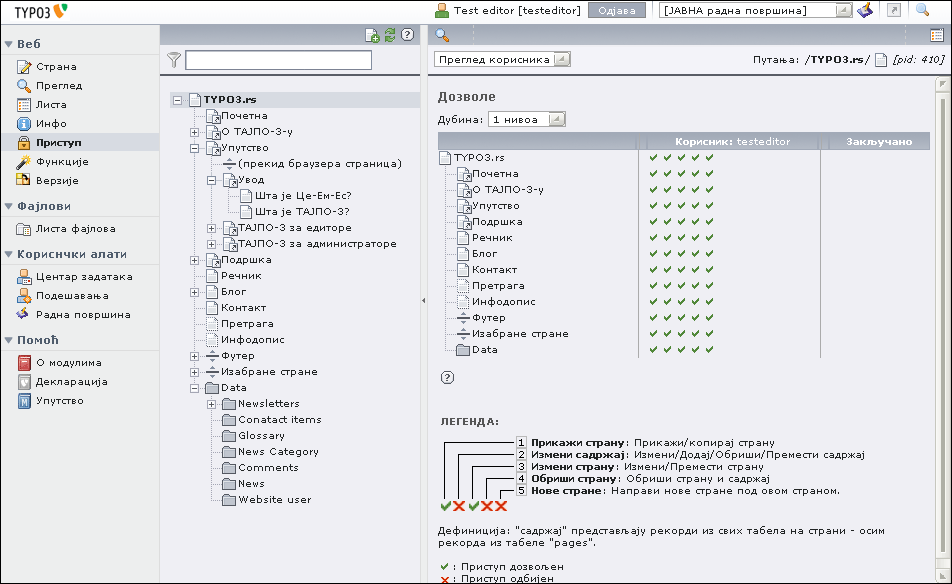Expand ТАЈПО-3 за администраторе node
The height and width of the screenshot is (584, 952).
pyautogui.click(x=211, y=245)
